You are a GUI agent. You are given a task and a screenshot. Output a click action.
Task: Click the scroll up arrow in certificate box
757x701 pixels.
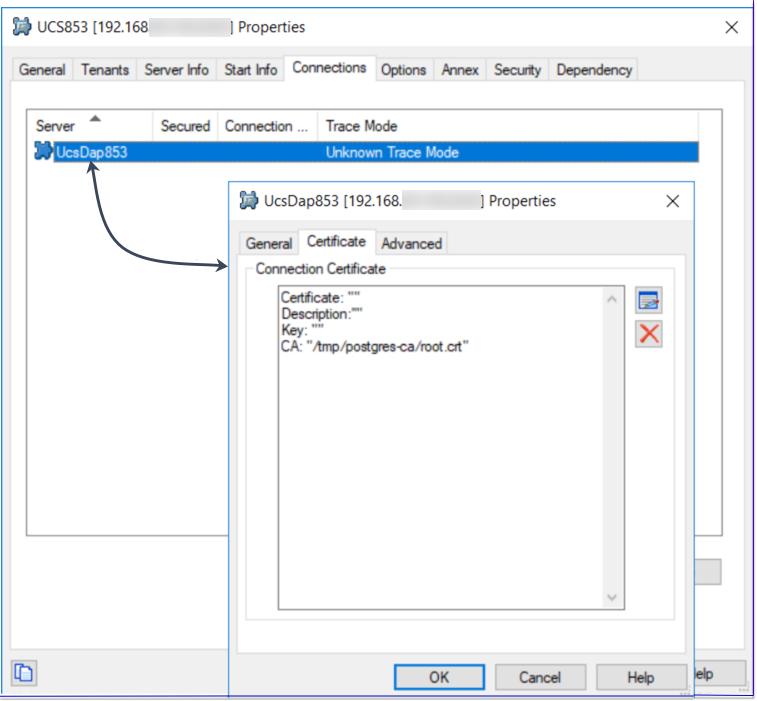coord(612,299)
